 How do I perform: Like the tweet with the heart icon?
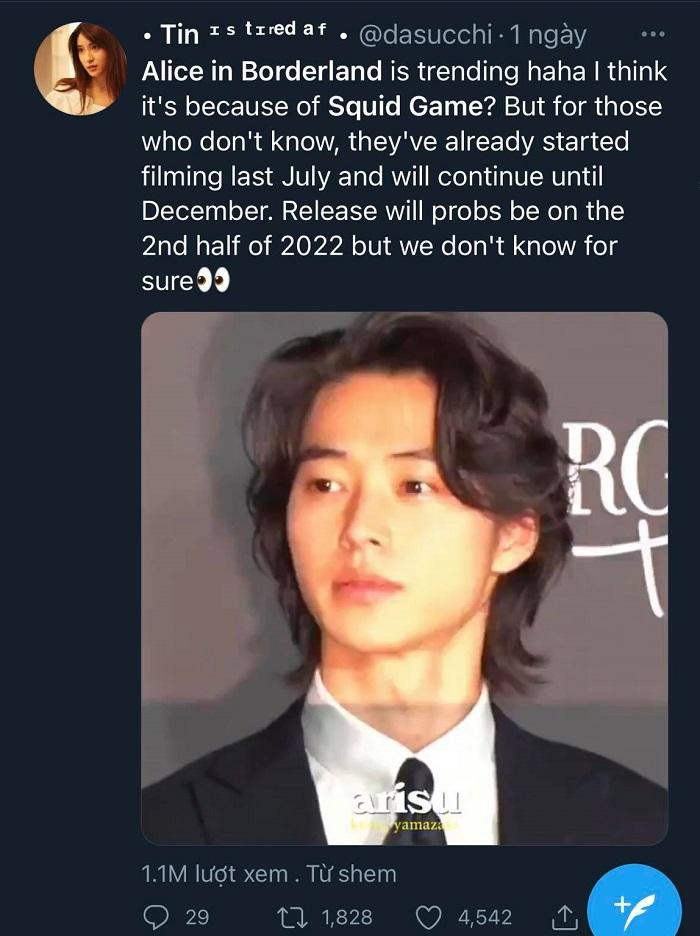coord(428,916)
